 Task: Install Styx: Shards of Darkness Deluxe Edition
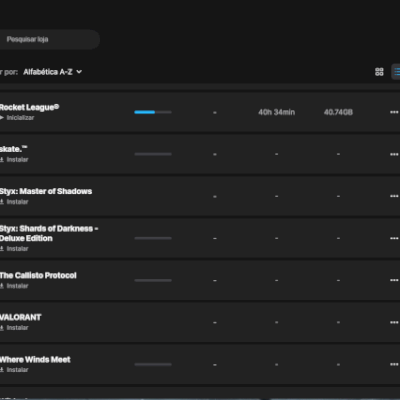(14, 249)
